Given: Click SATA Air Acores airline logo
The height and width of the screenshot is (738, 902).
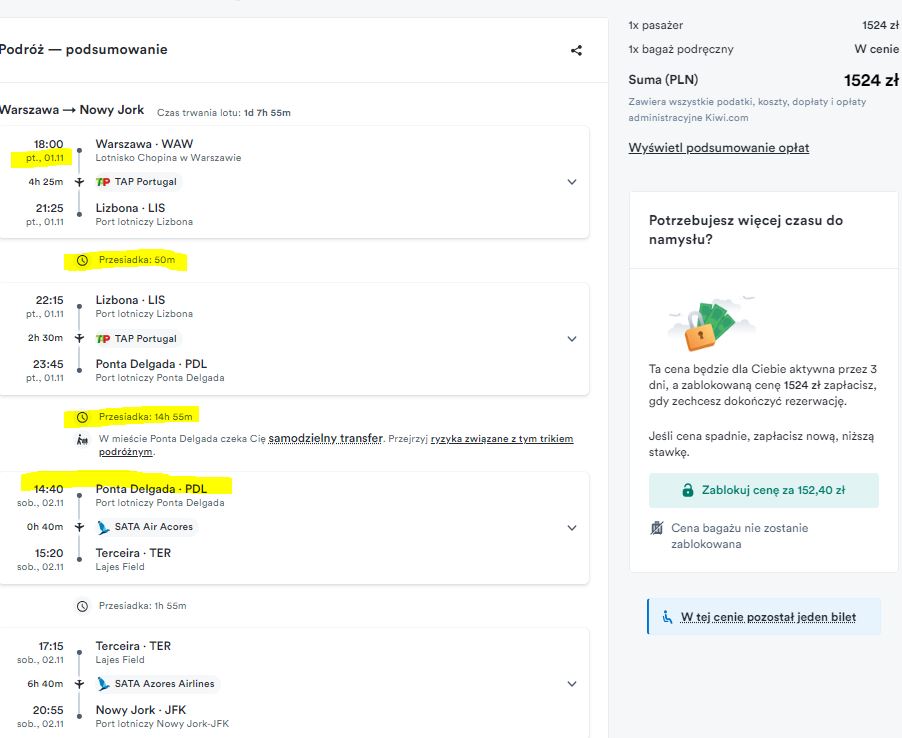Looking at the screenshot, I should click(x=104, y=527).
